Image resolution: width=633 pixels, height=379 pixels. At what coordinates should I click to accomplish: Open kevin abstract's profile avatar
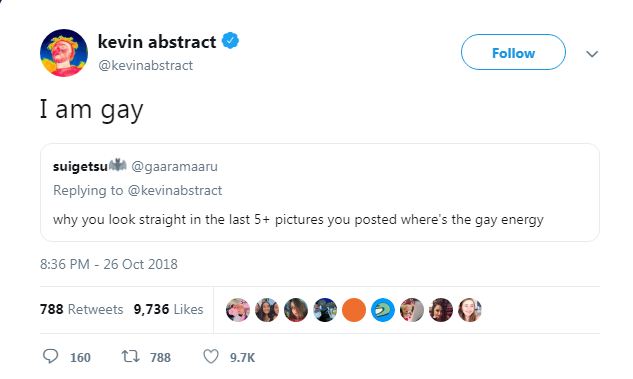[64, 53]
